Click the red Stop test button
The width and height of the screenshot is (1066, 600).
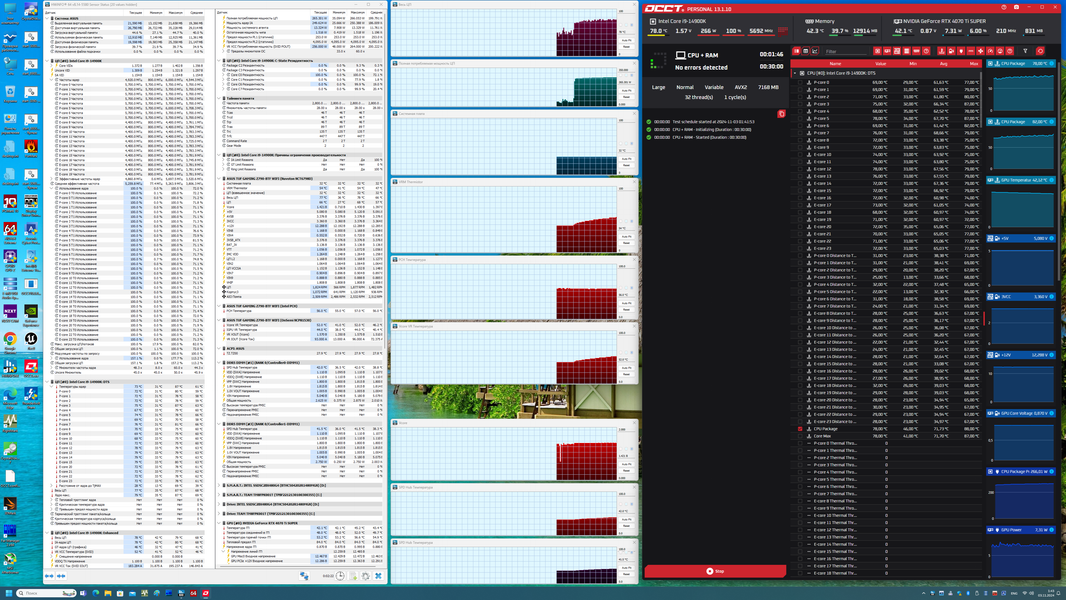click(715, 571)
